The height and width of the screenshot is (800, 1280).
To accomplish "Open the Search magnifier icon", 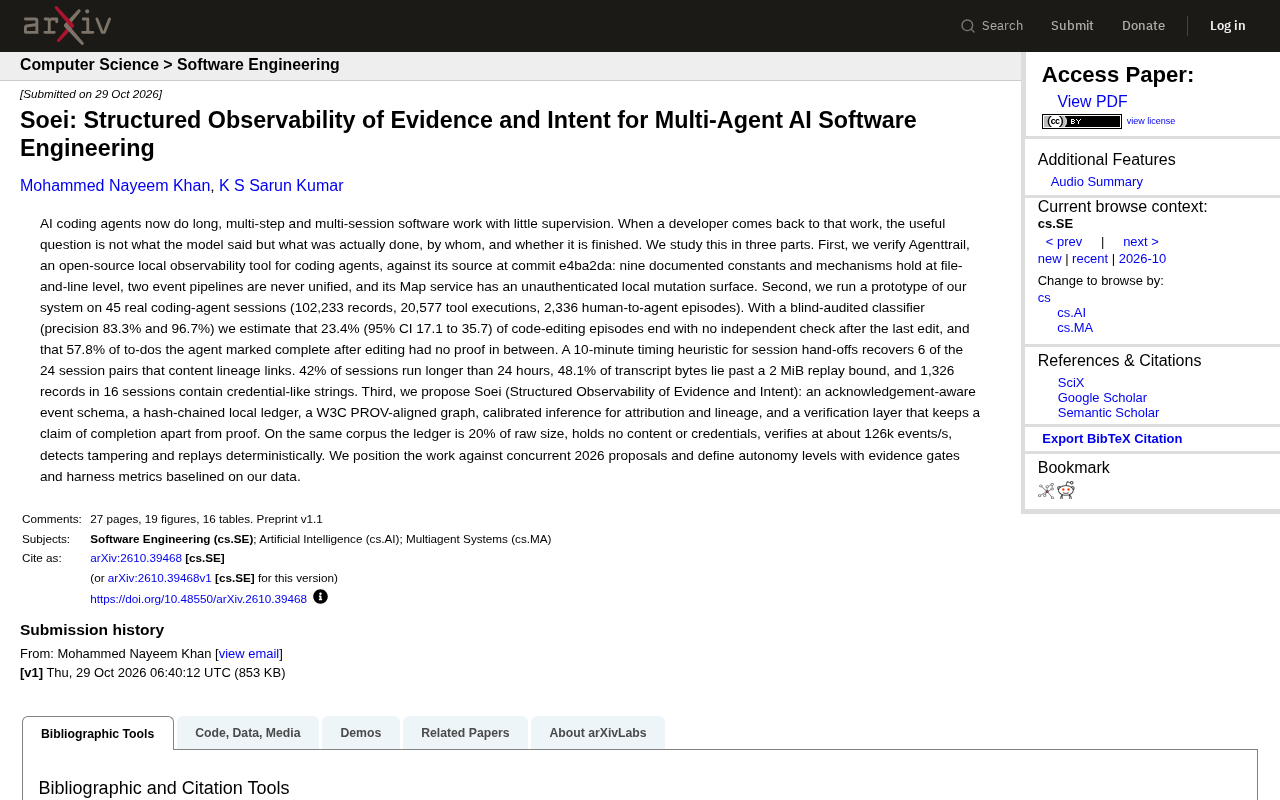I will [968, 26].
